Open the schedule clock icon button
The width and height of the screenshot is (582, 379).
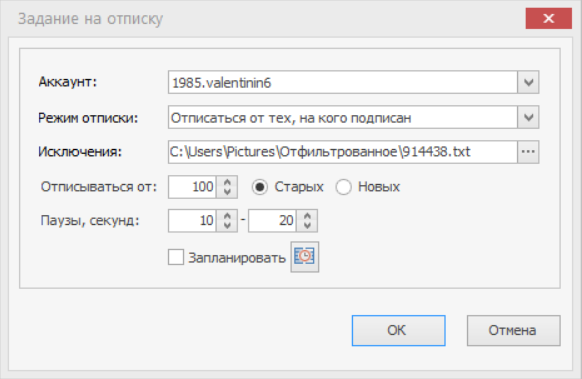(304, 257)
